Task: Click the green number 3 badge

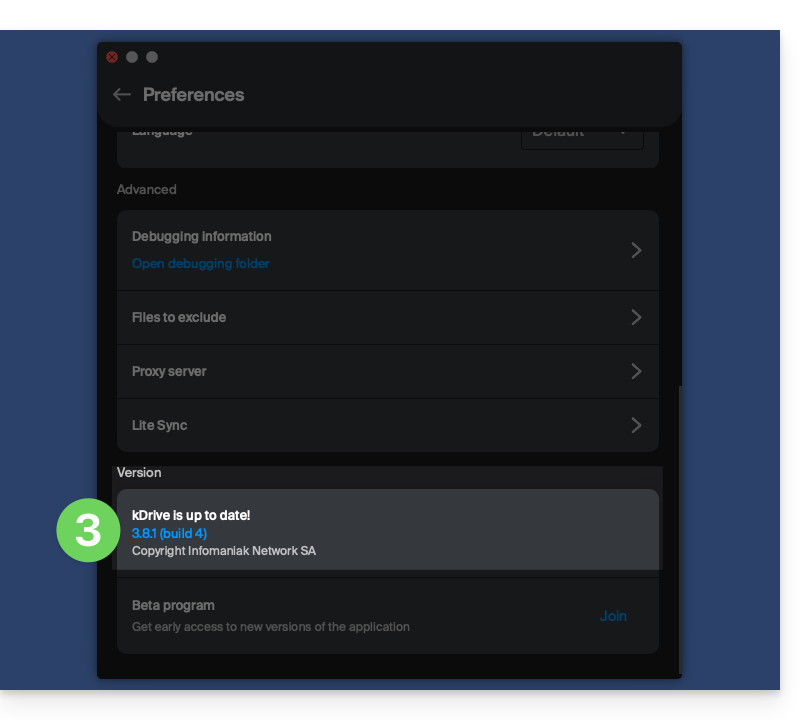Action: (88, 530)
